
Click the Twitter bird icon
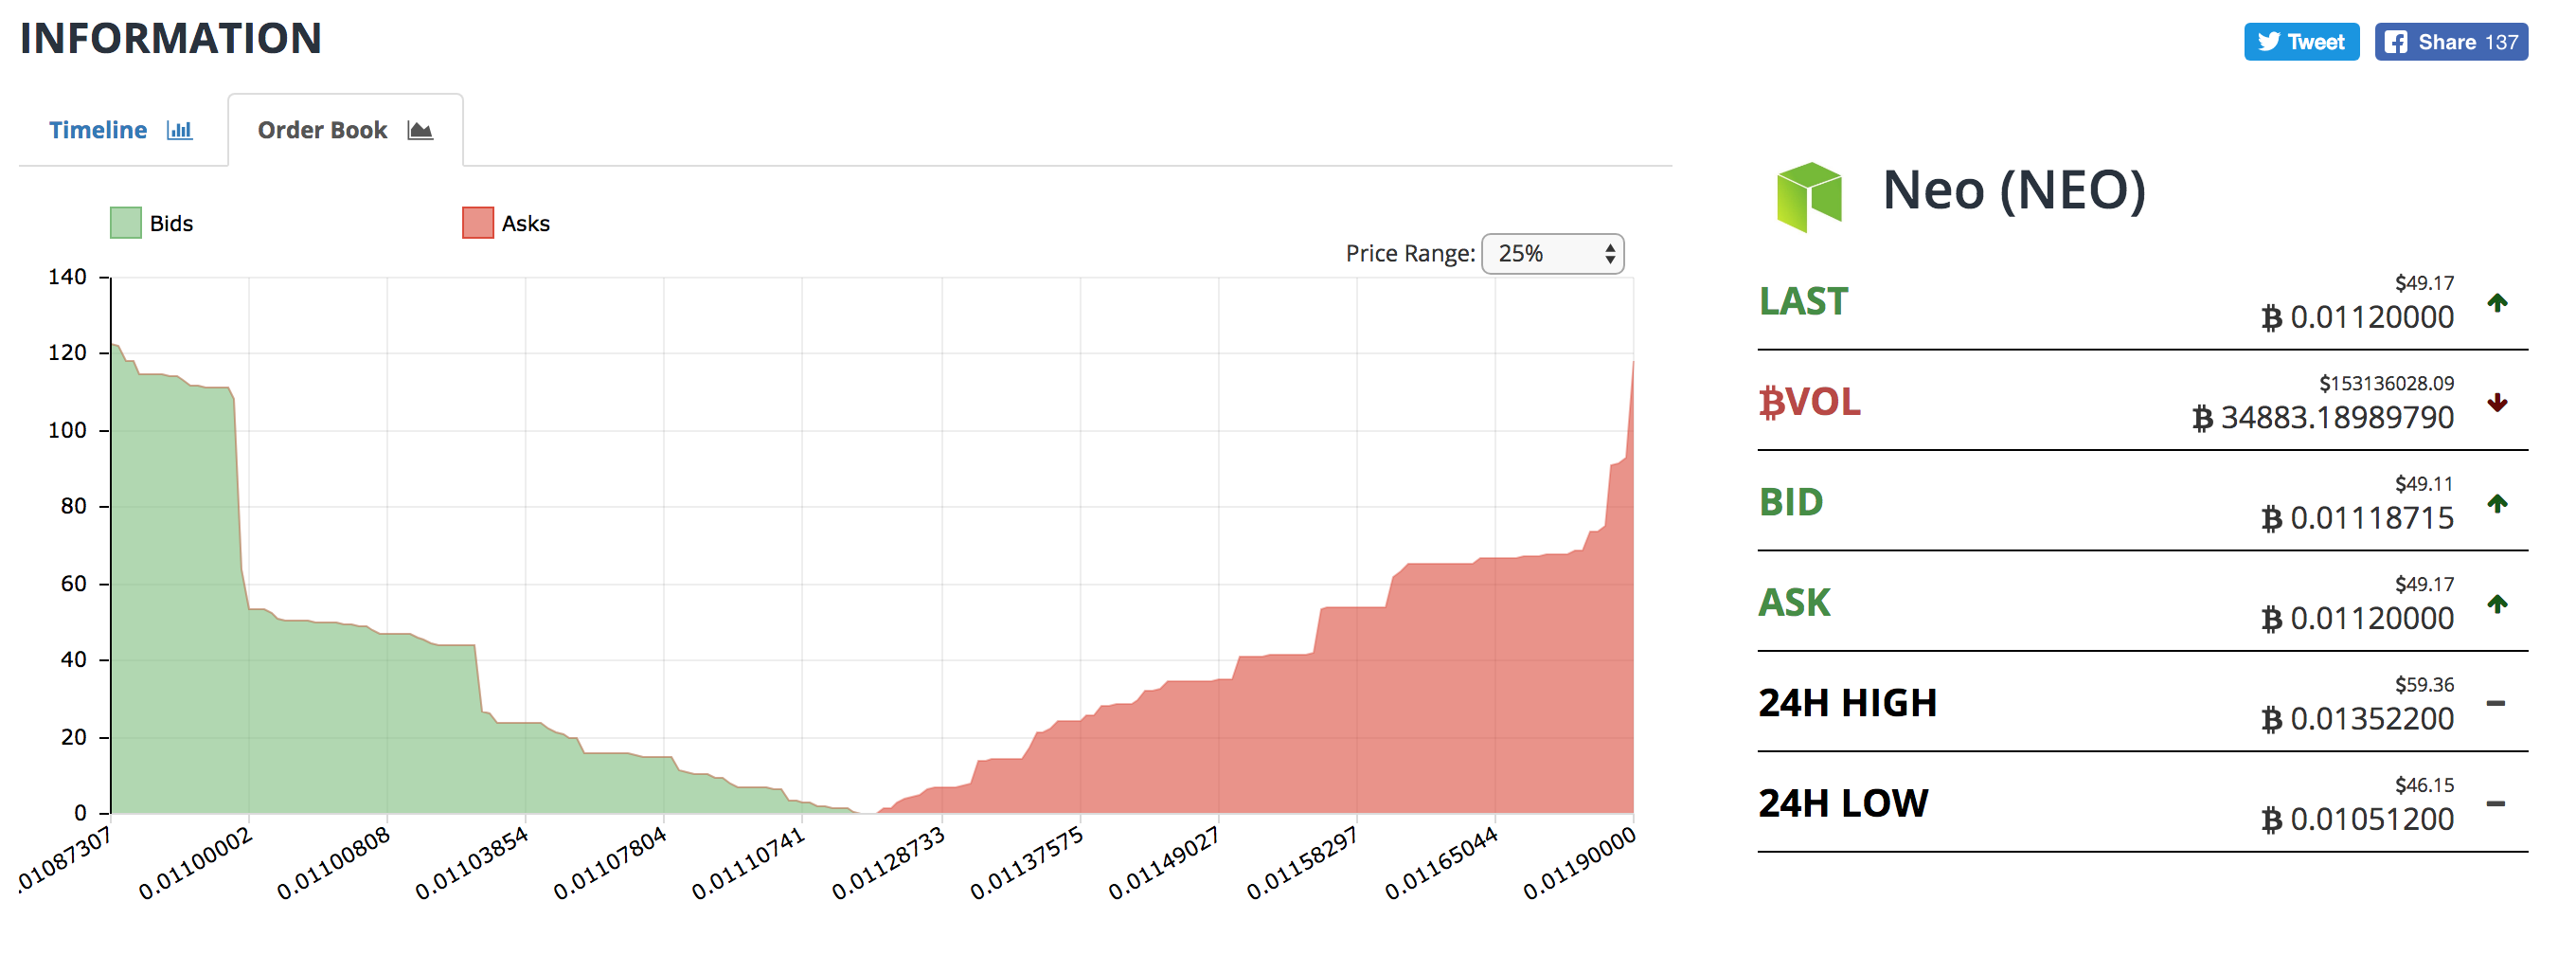(x=2269, y=42)
